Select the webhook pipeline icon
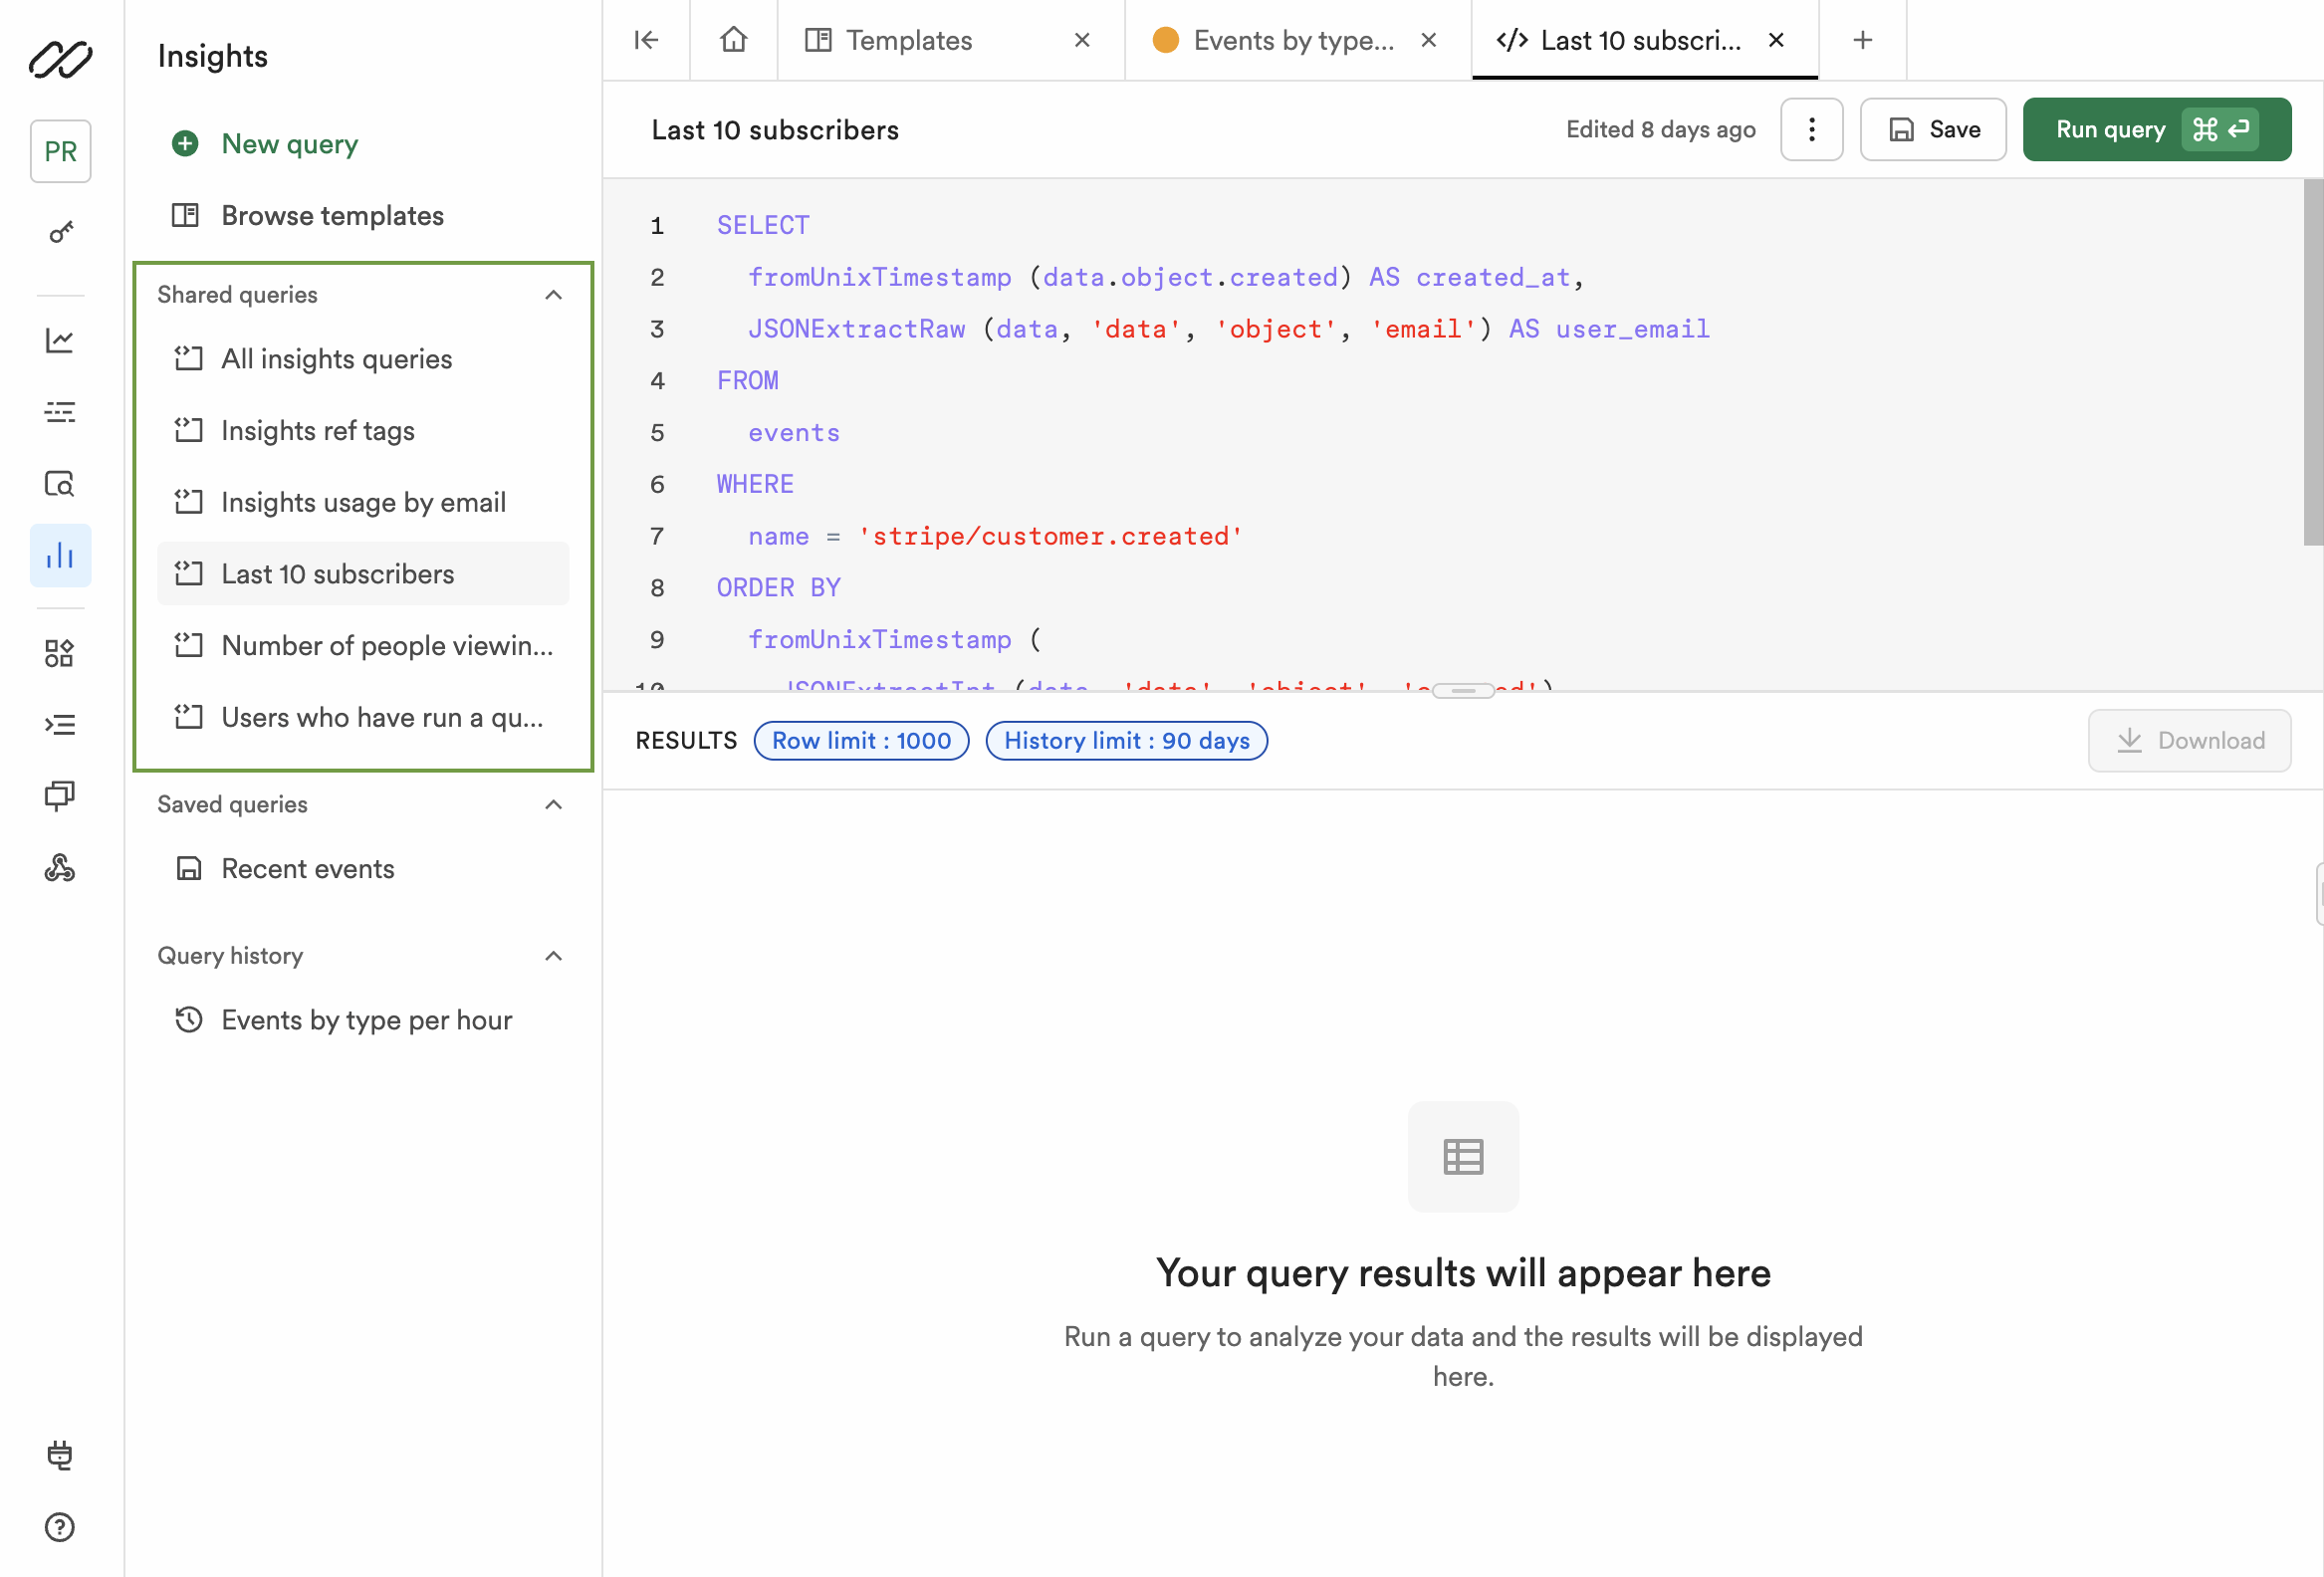The height and width of the screenshot is (1577, 2324). click(60, 868)
